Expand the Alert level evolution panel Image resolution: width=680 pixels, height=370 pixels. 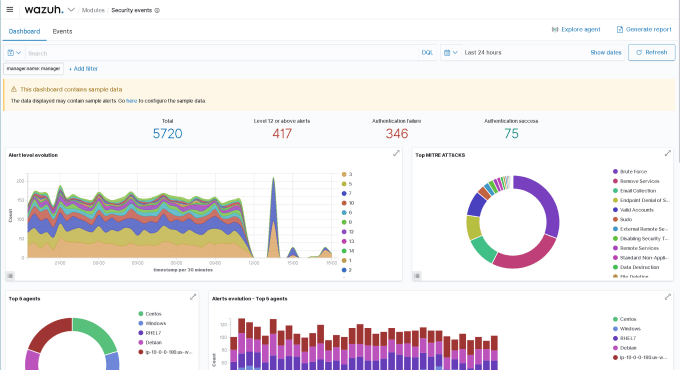click(x=396, y=153)
